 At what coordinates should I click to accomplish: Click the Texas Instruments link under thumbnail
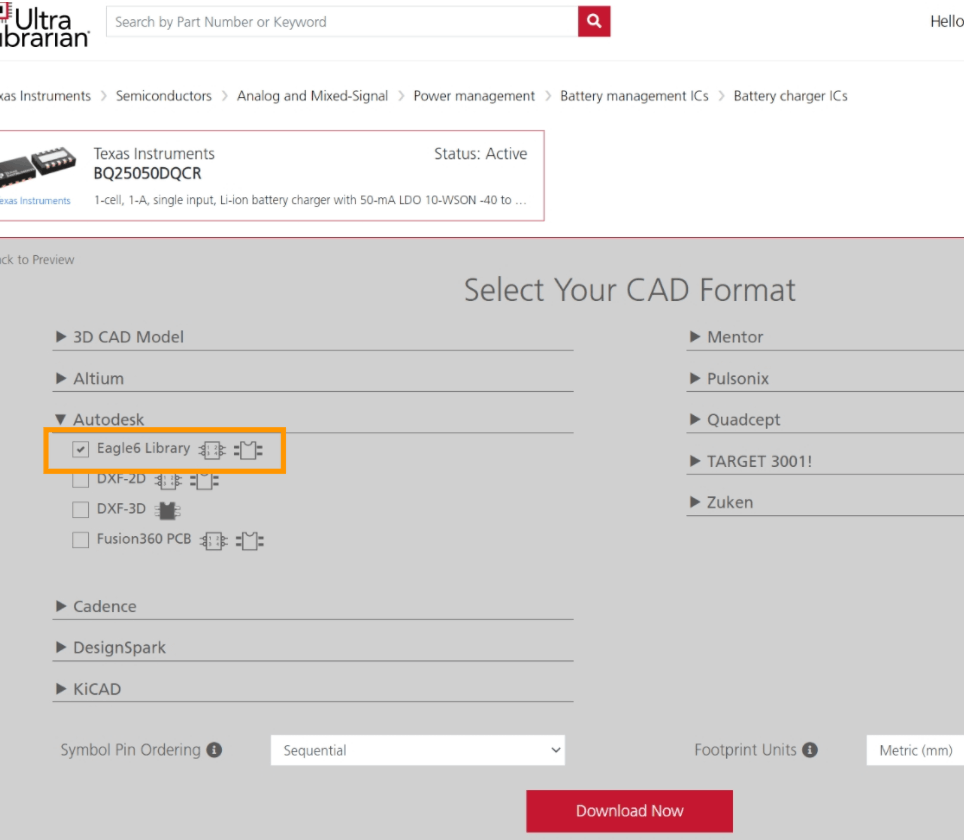(35, 200)
